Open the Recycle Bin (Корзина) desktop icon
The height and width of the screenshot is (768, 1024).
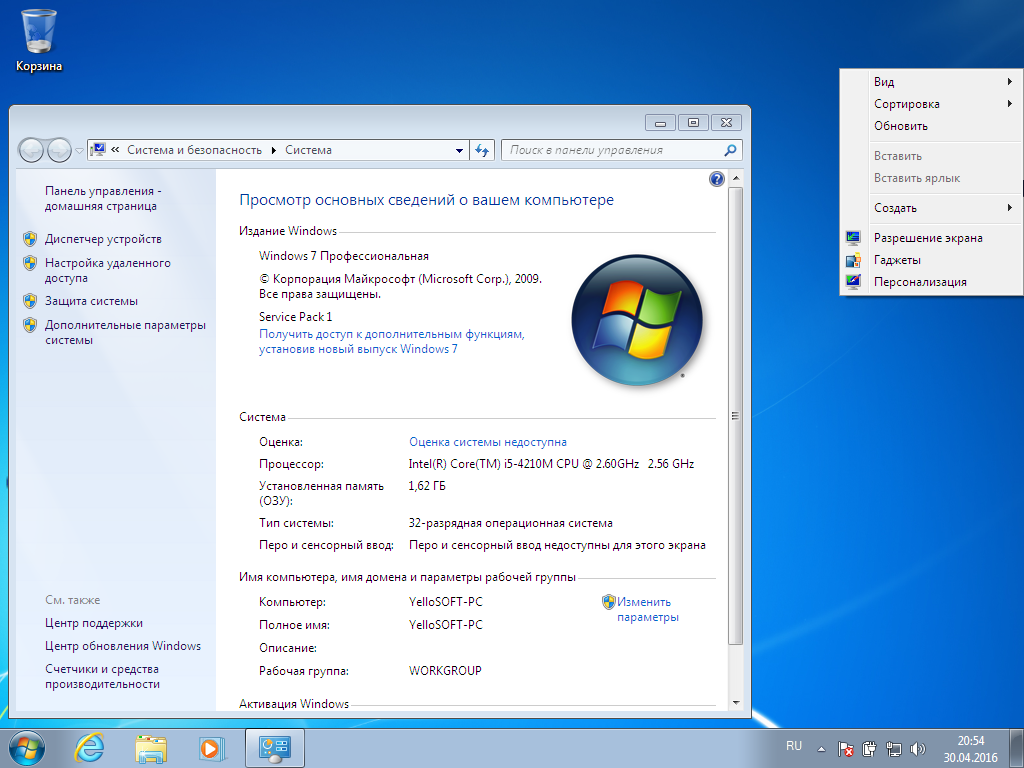(39, 40)
